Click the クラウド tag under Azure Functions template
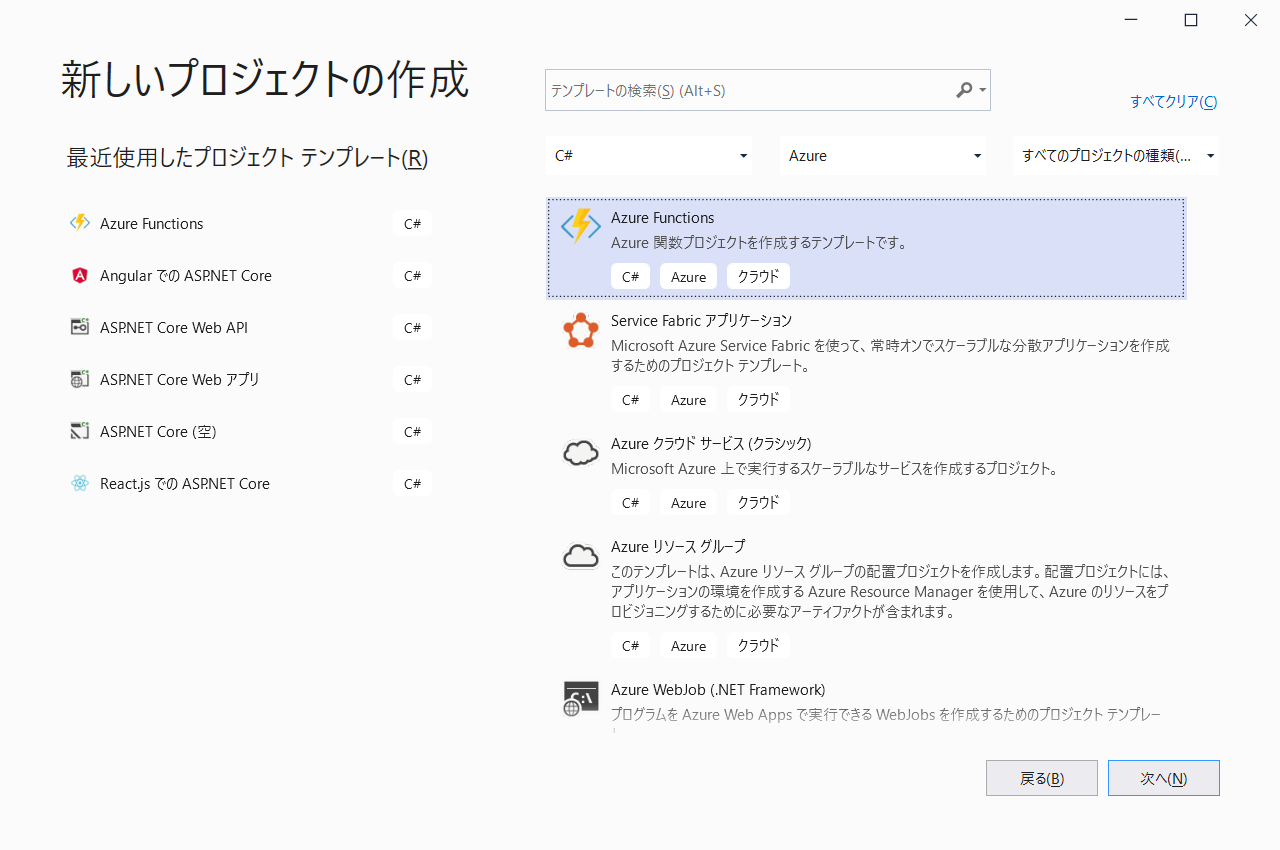The width and height of the screenshot is (1280, 850). (x=758, y=277)
